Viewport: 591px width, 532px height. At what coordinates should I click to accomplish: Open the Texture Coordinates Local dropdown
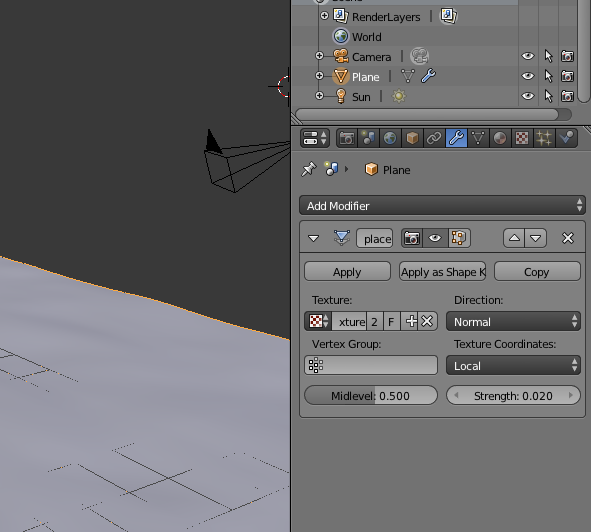point(513,365)
